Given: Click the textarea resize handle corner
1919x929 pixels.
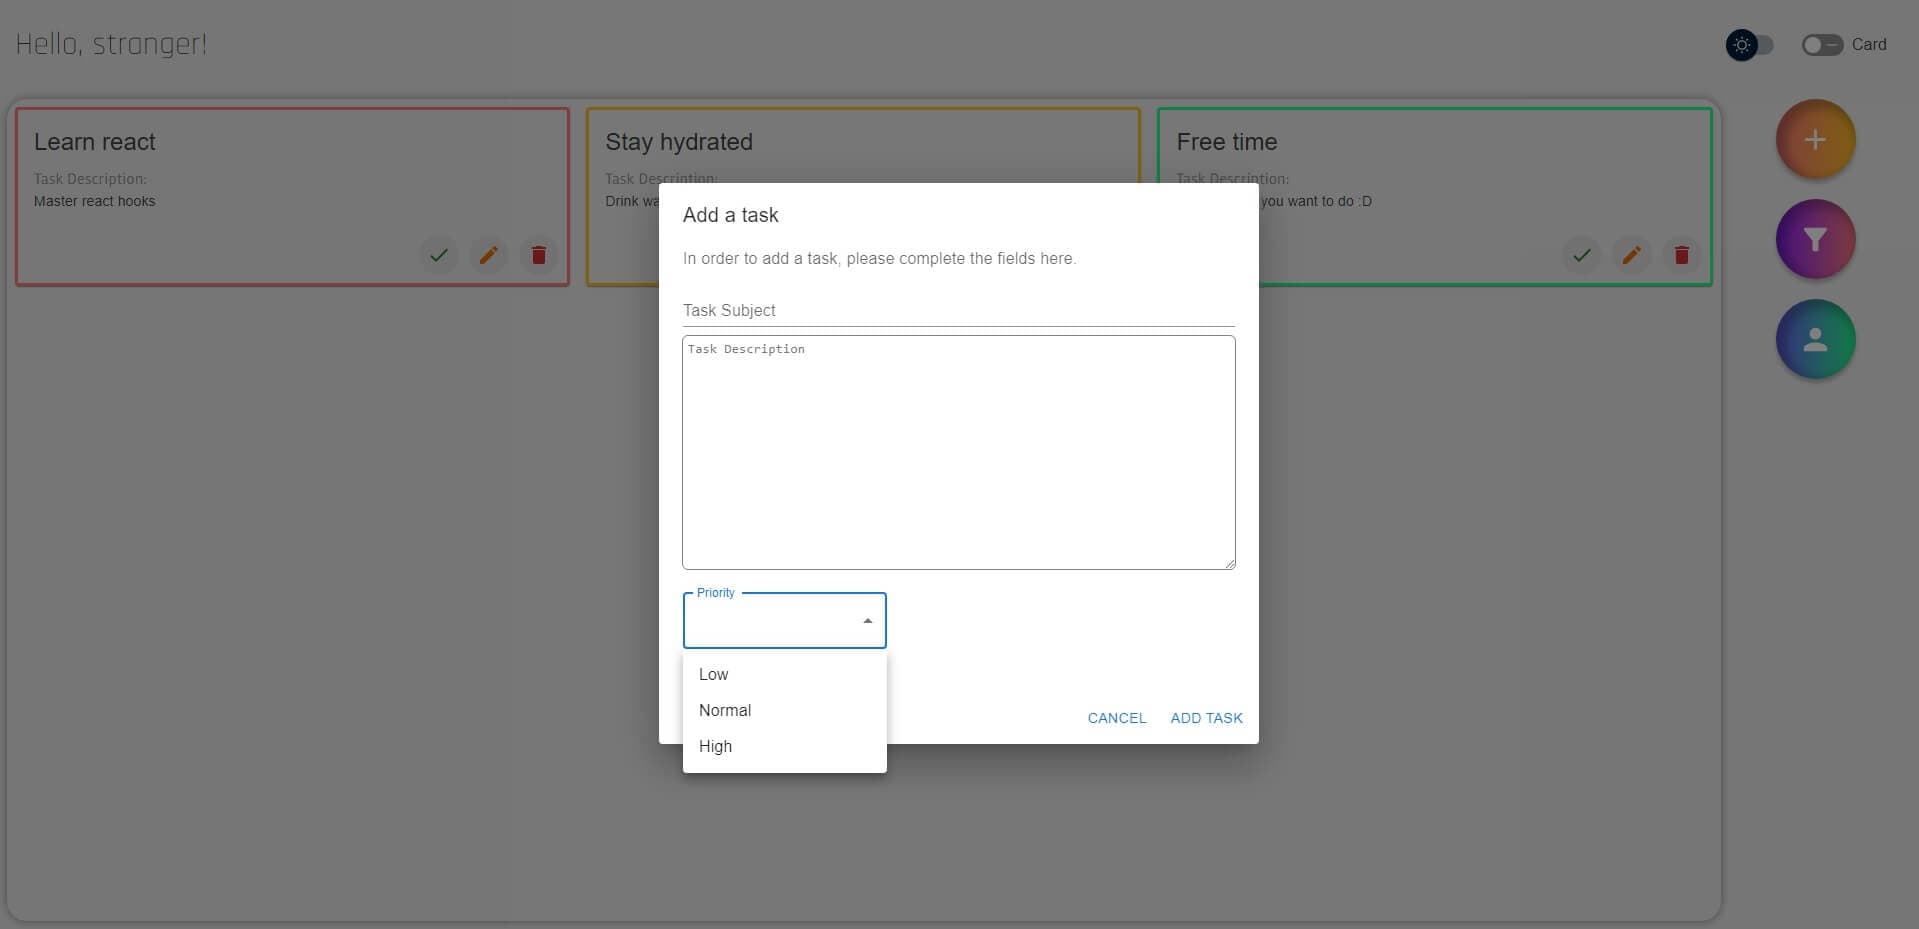Looking at the screenshot, I should (1230, 563).
